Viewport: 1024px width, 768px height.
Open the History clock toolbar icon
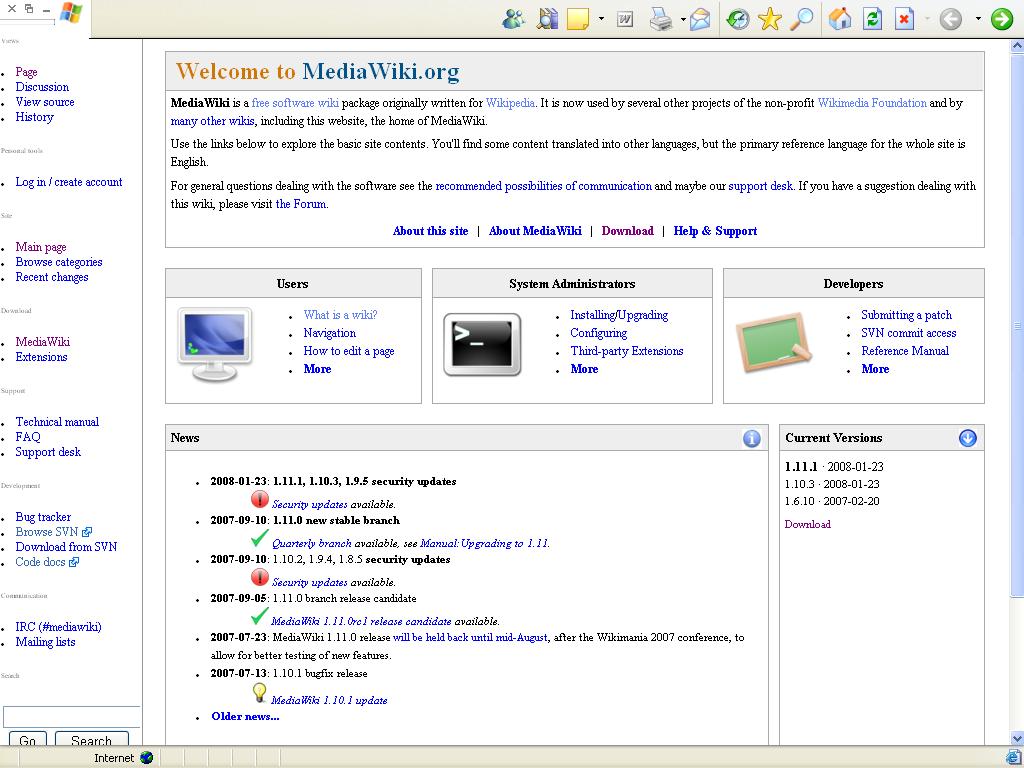point(738,19)
